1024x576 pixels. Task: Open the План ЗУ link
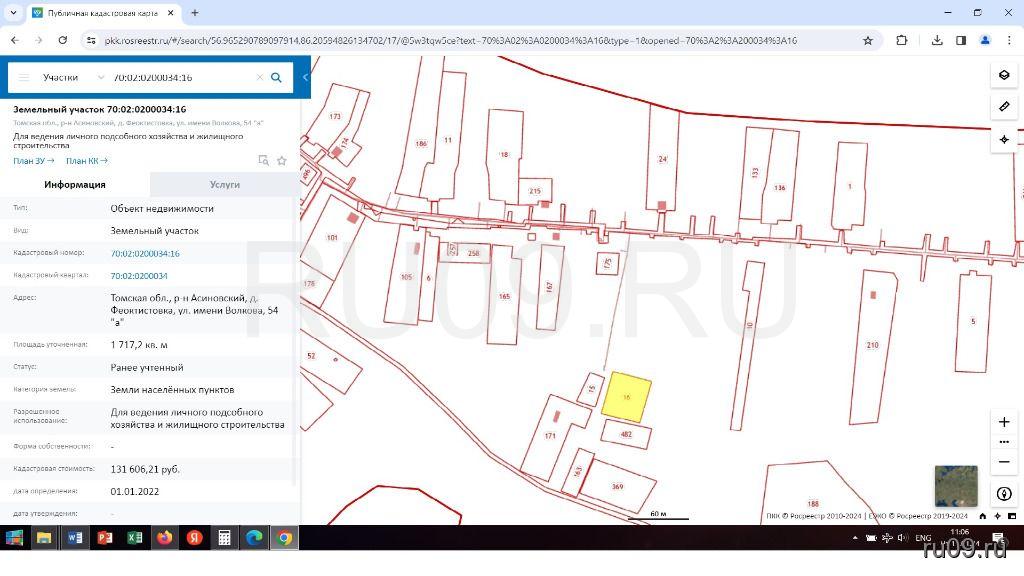point(33,160)
